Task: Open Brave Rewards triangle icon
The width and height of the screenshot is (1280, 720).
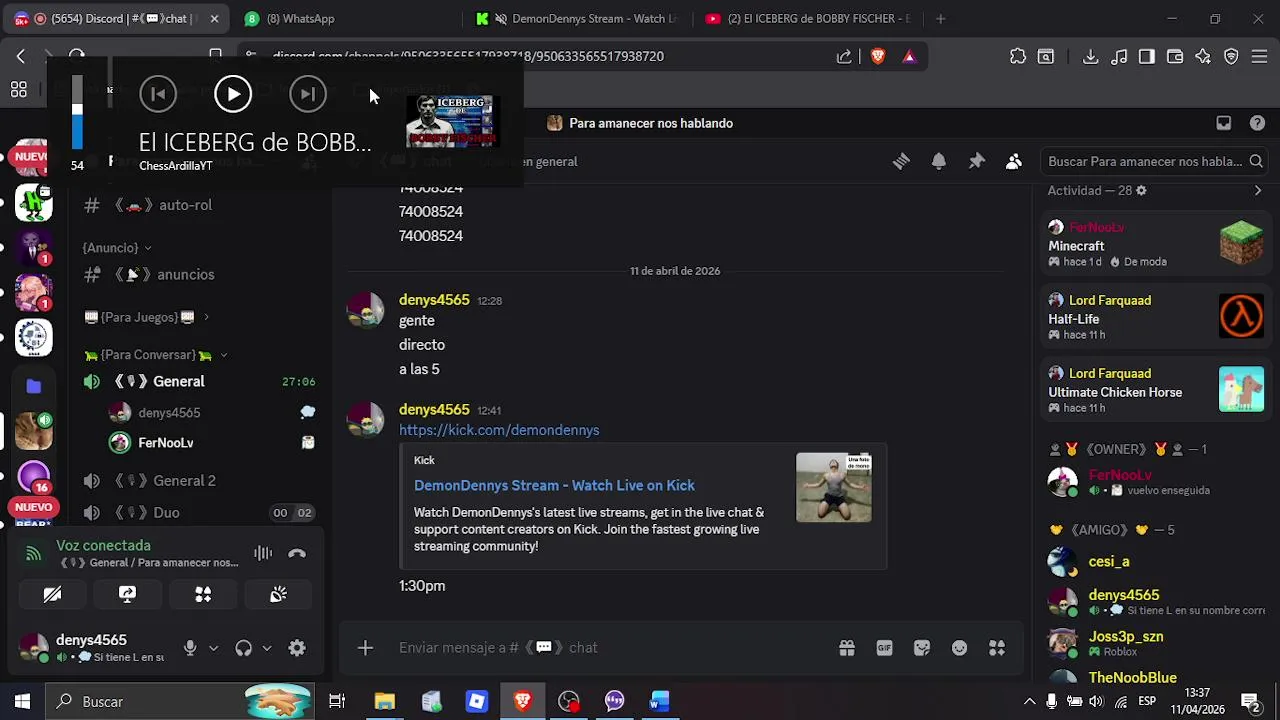Action: pyautogui.click(x=909, y=57)
